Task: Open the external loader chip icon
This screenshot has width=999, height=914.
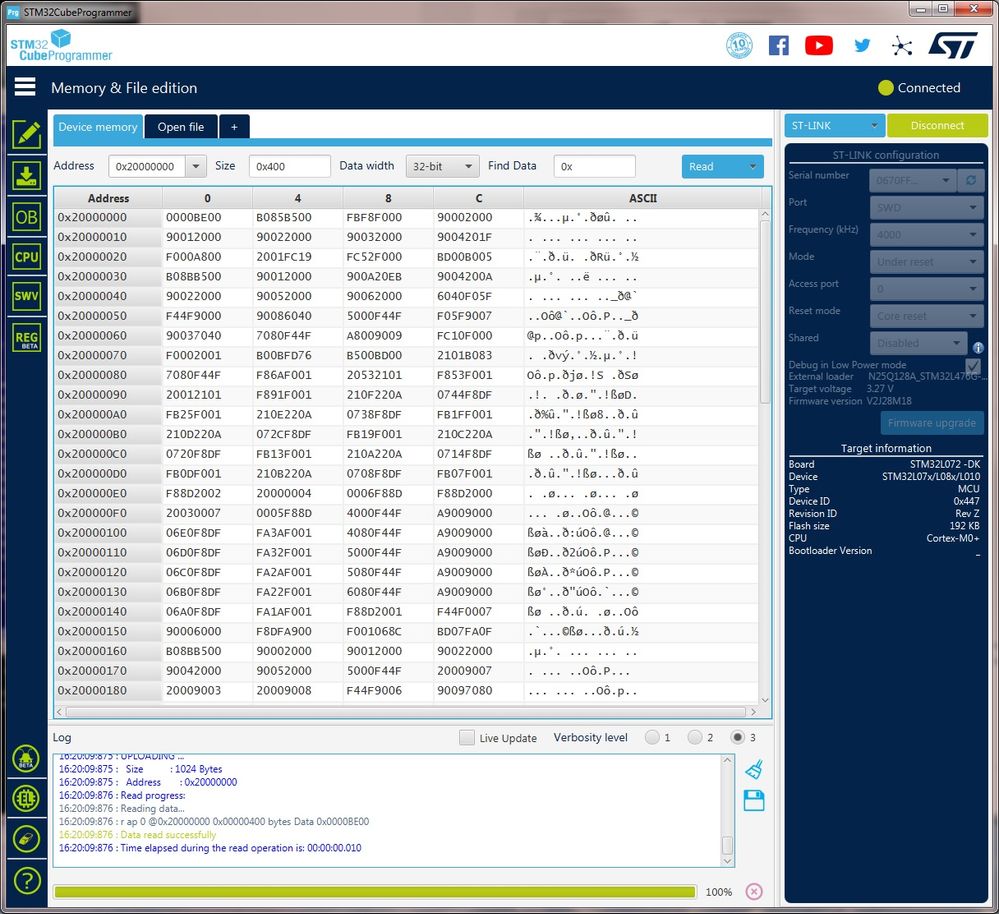Action: 26,798
